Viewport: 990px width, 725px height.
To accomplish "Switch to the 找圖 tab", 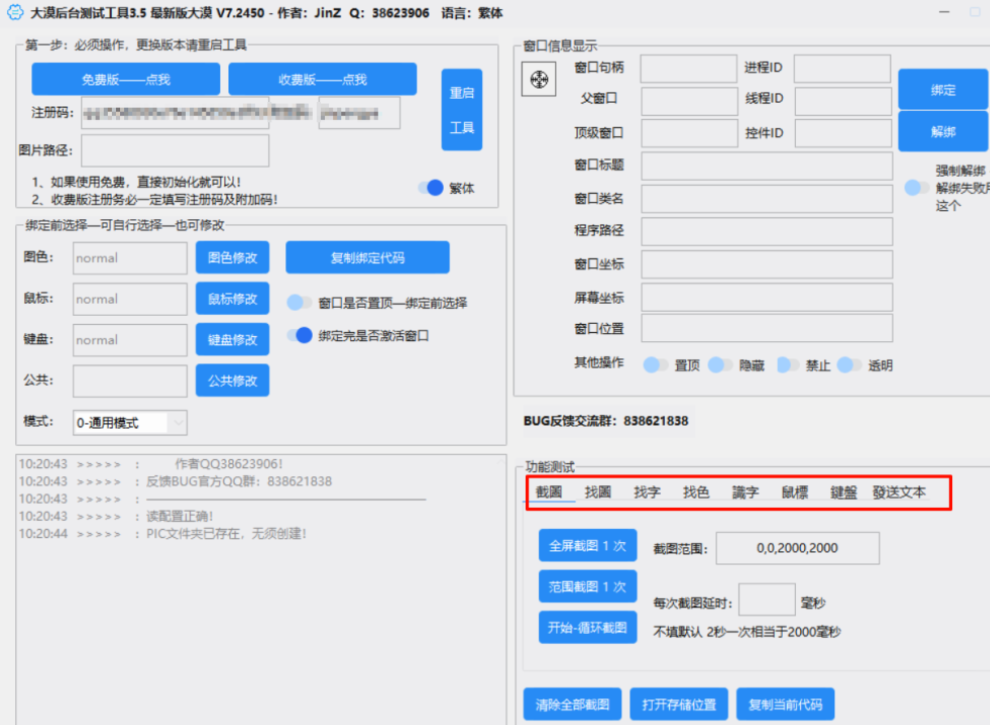I will pos(598,492).
